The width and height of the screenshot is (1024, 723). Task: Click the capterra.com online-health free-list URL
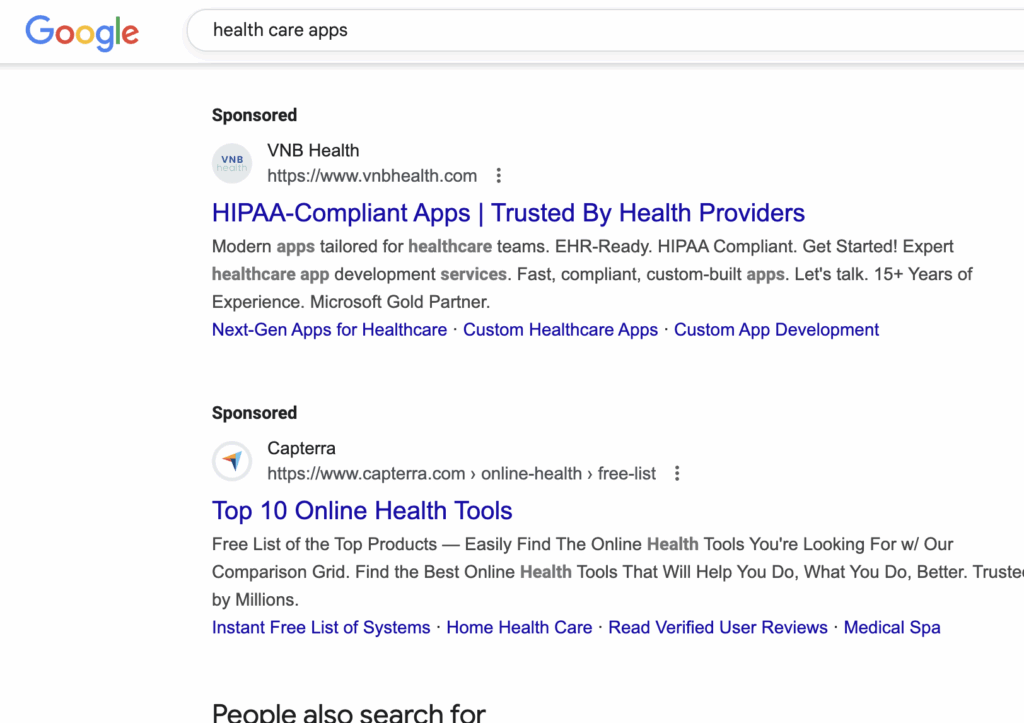461,474
